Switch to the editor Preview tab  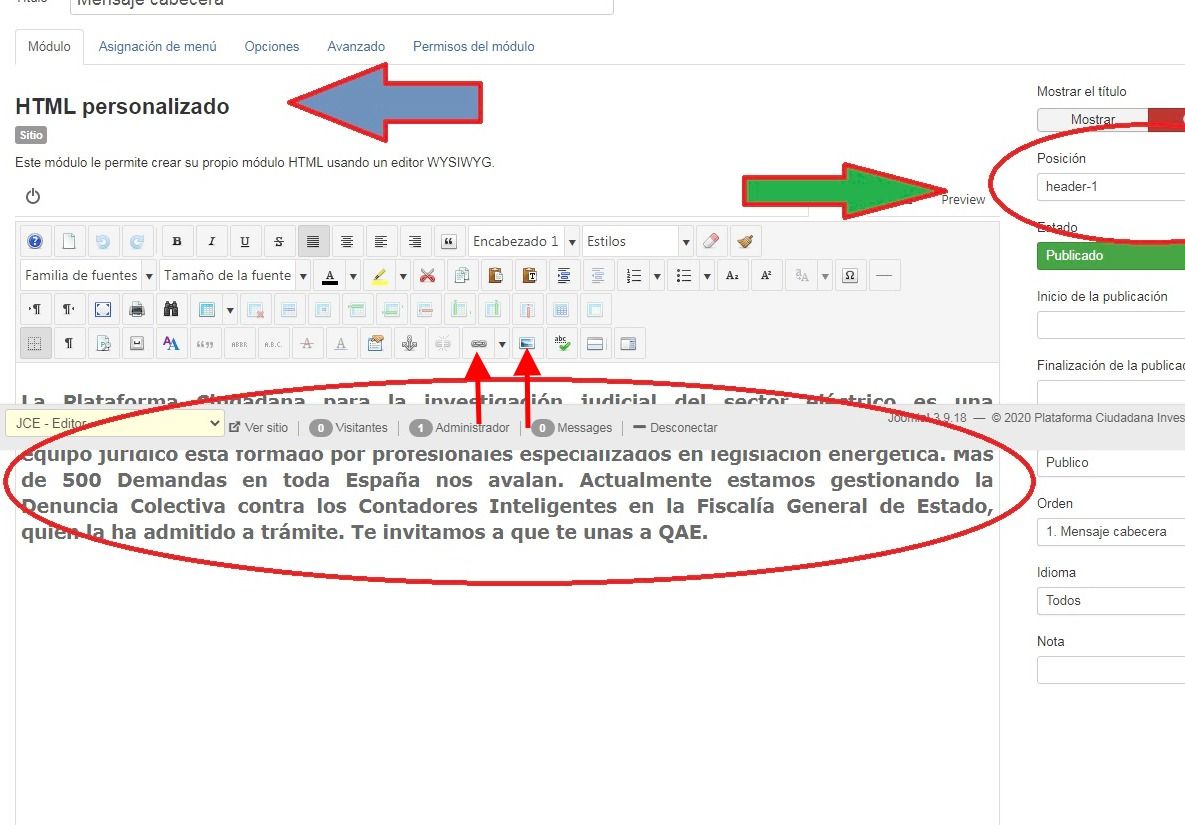pos(963,199)
